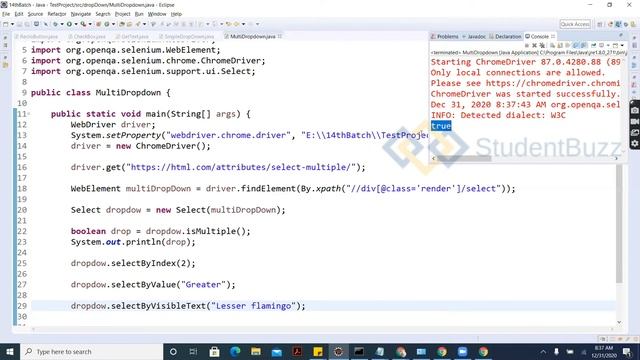The image size is (640, 360).
Task: Open Microsoft Store from the taskbar
Action: pyautogui.click(x=214, y=351)
